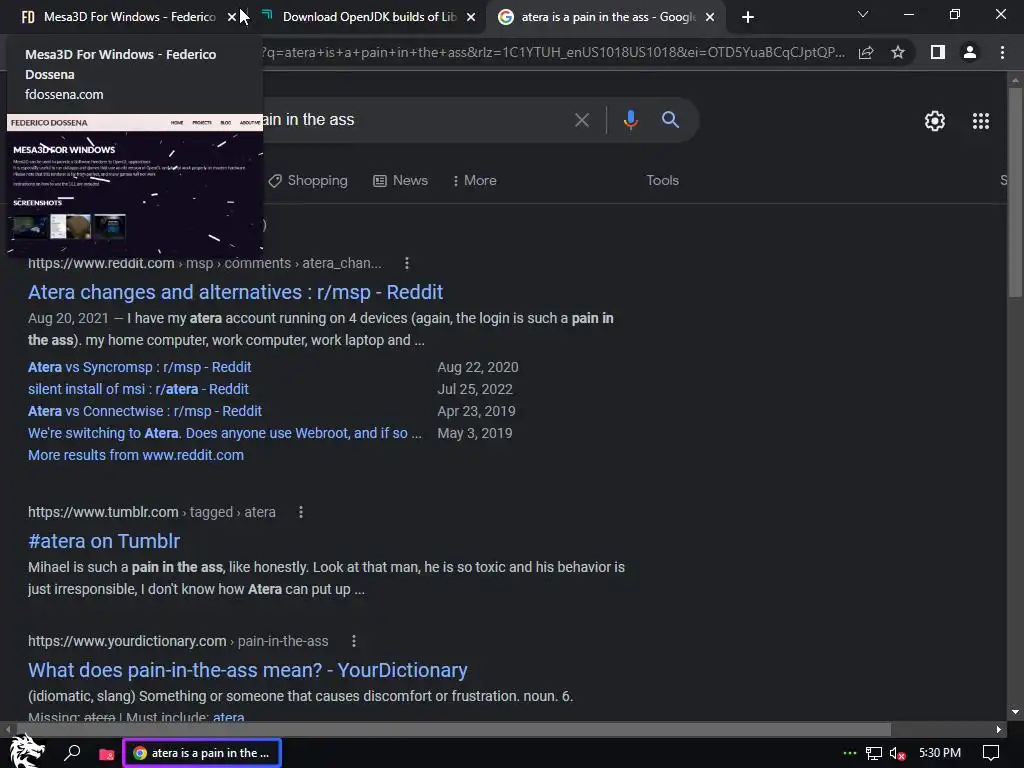Open the network tray icon

[874, 754]
